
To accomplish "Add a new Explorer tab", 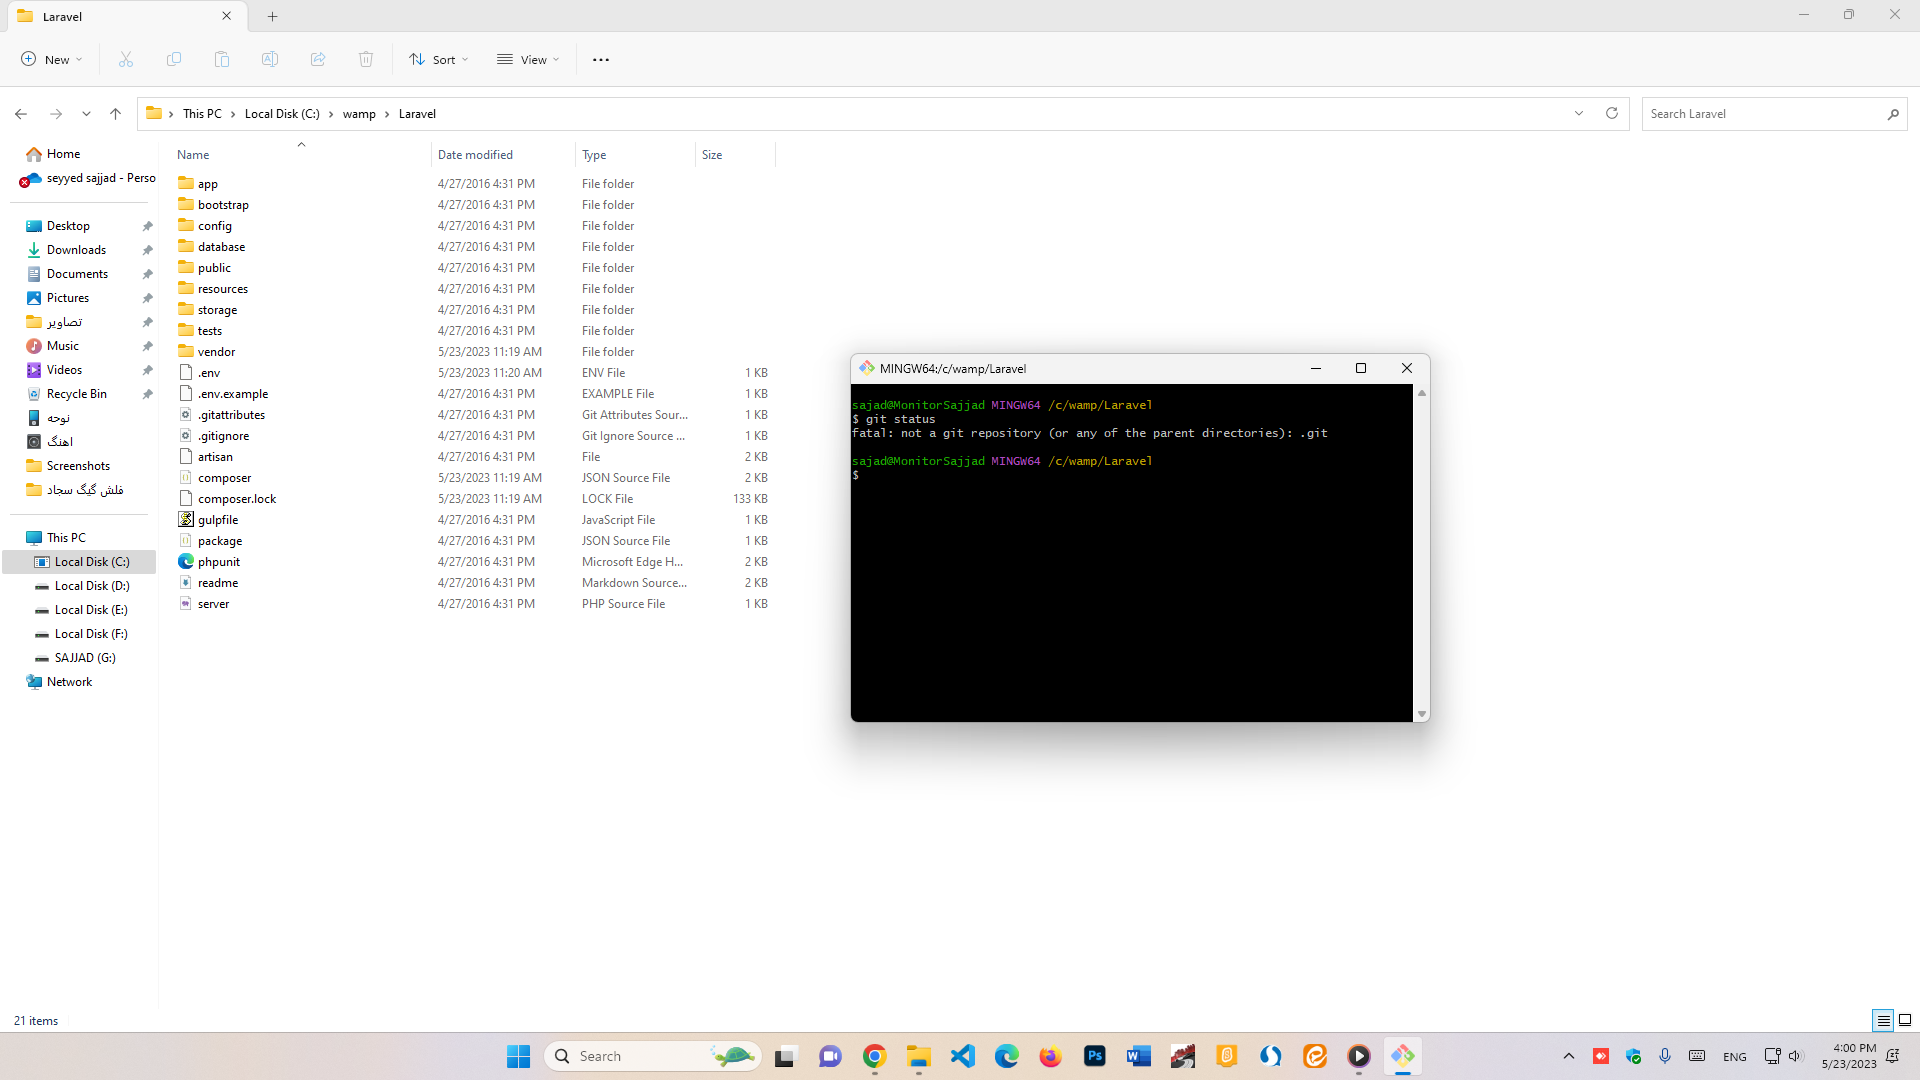I will click(x=272, y=17).
